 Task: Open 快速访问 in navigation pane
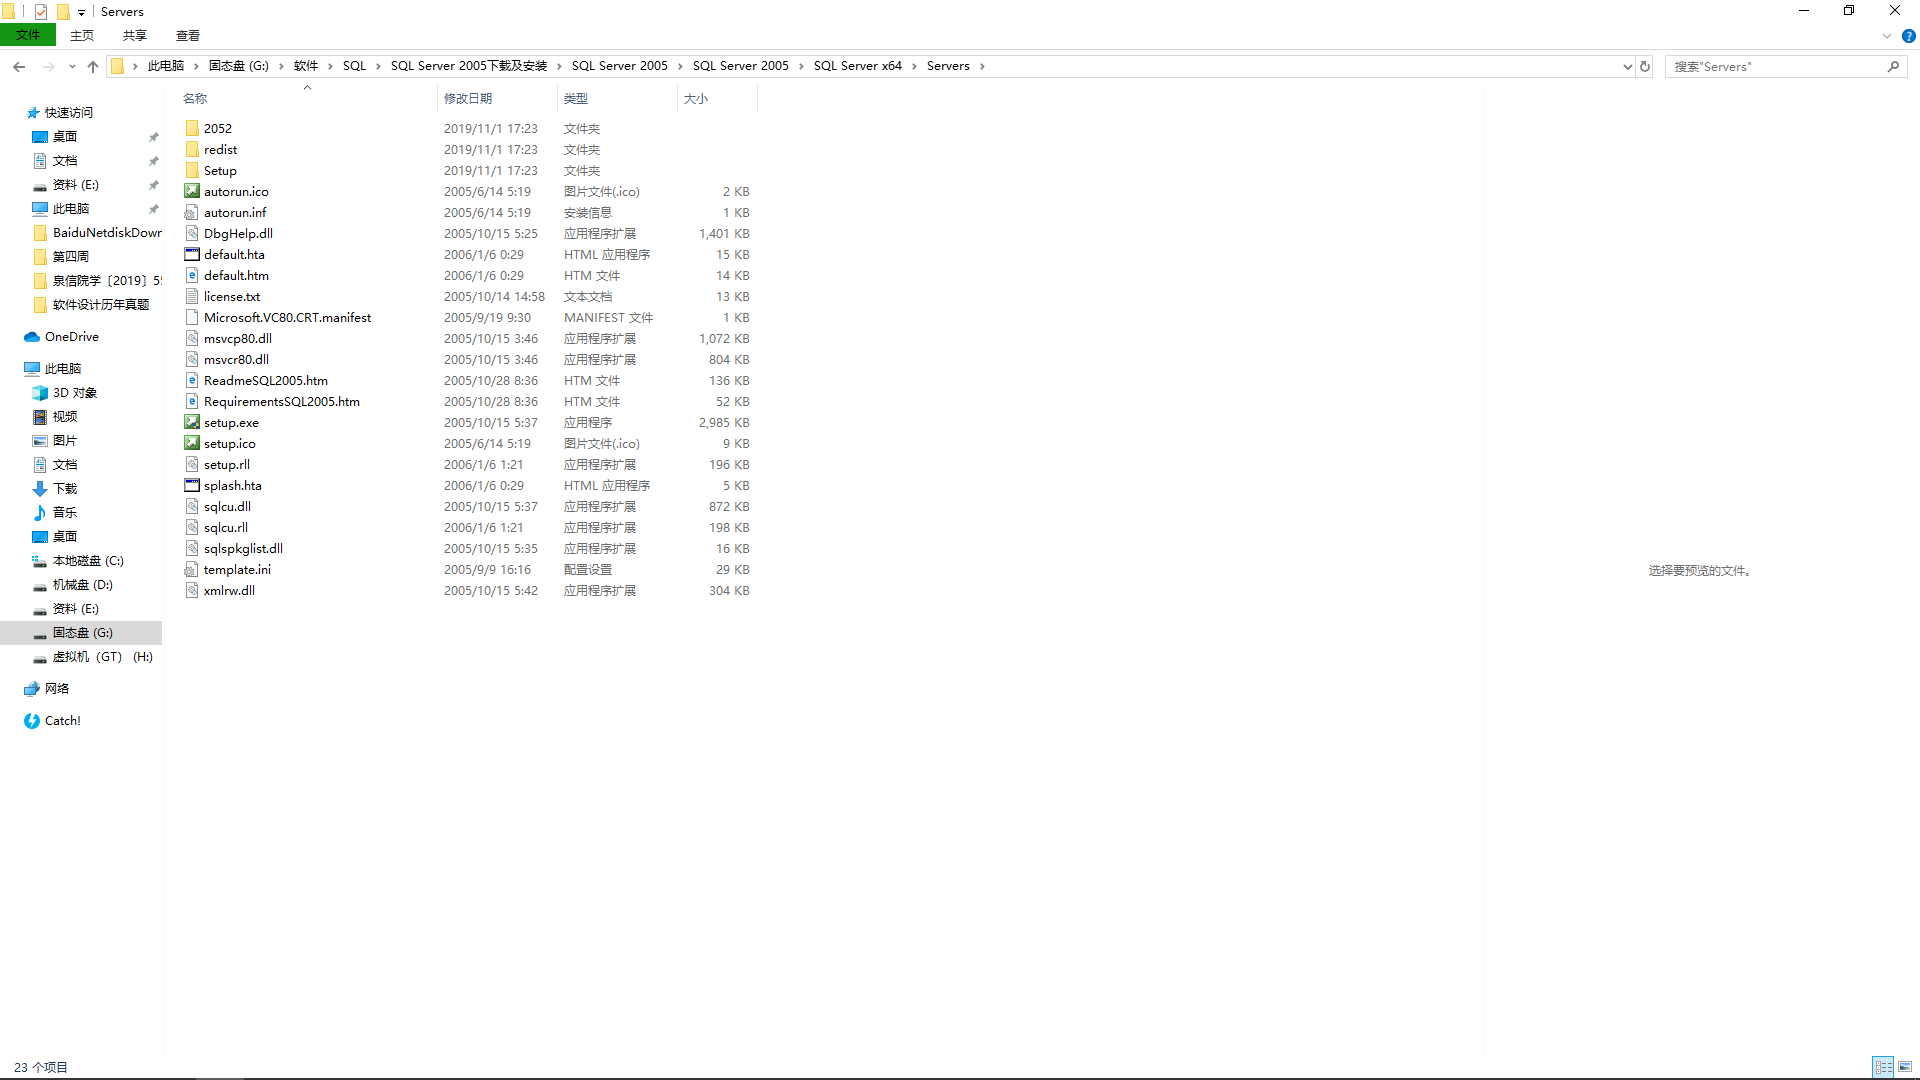click(x=68, y=113)
